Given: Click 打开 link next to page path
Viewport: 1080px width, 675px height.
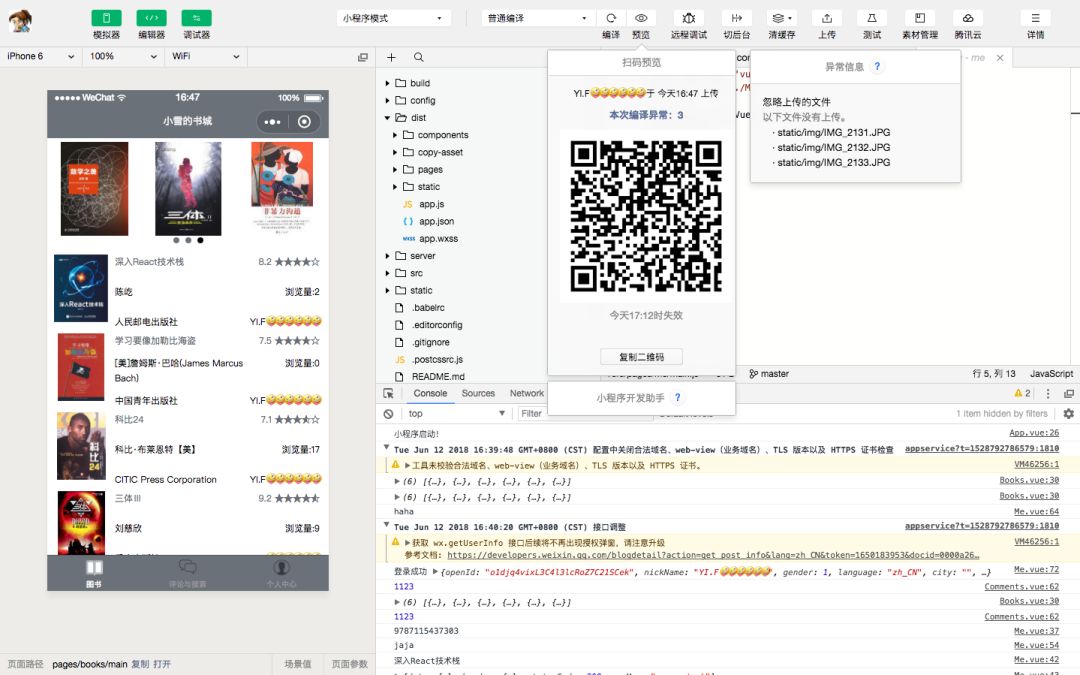Looking at the screenshot, I should pos(162,664).
